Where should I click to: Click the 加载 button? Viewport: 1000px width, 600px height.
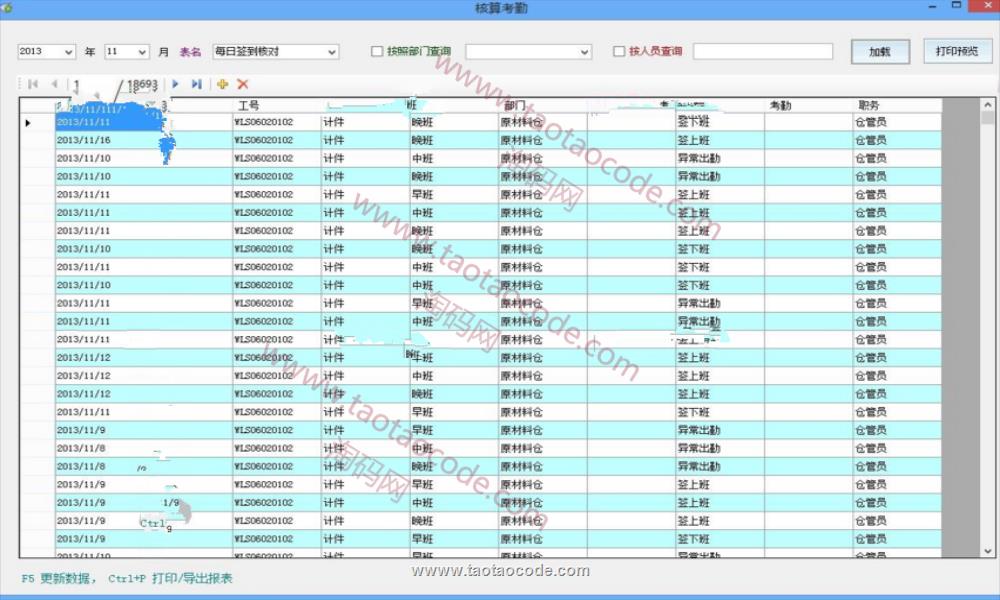pyautogui.click(x=880, y=51)
